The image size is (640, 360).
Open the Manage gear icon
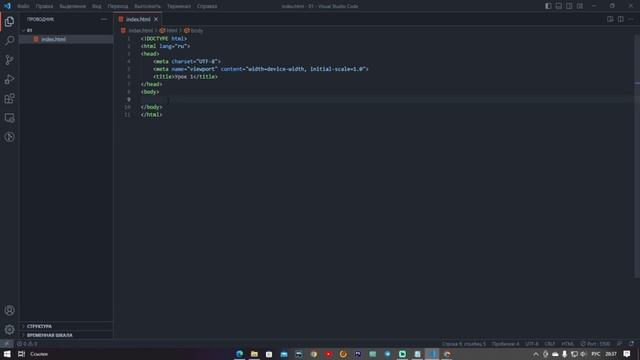pyautogui.click(x=9, y=329)
